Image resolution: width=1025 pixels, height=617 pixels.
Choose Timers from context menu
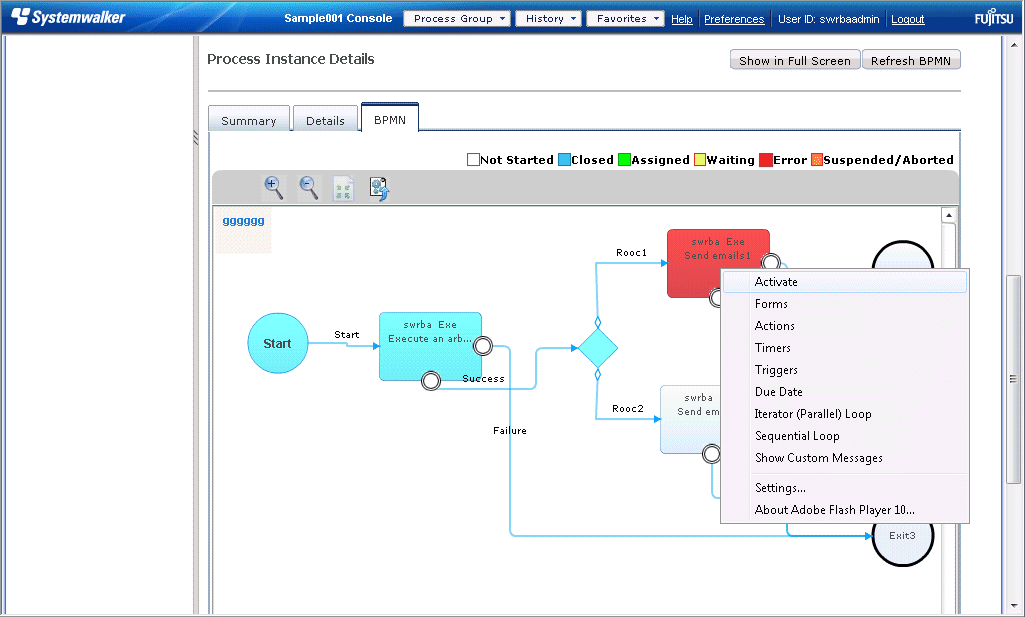[x=845, y=348]
